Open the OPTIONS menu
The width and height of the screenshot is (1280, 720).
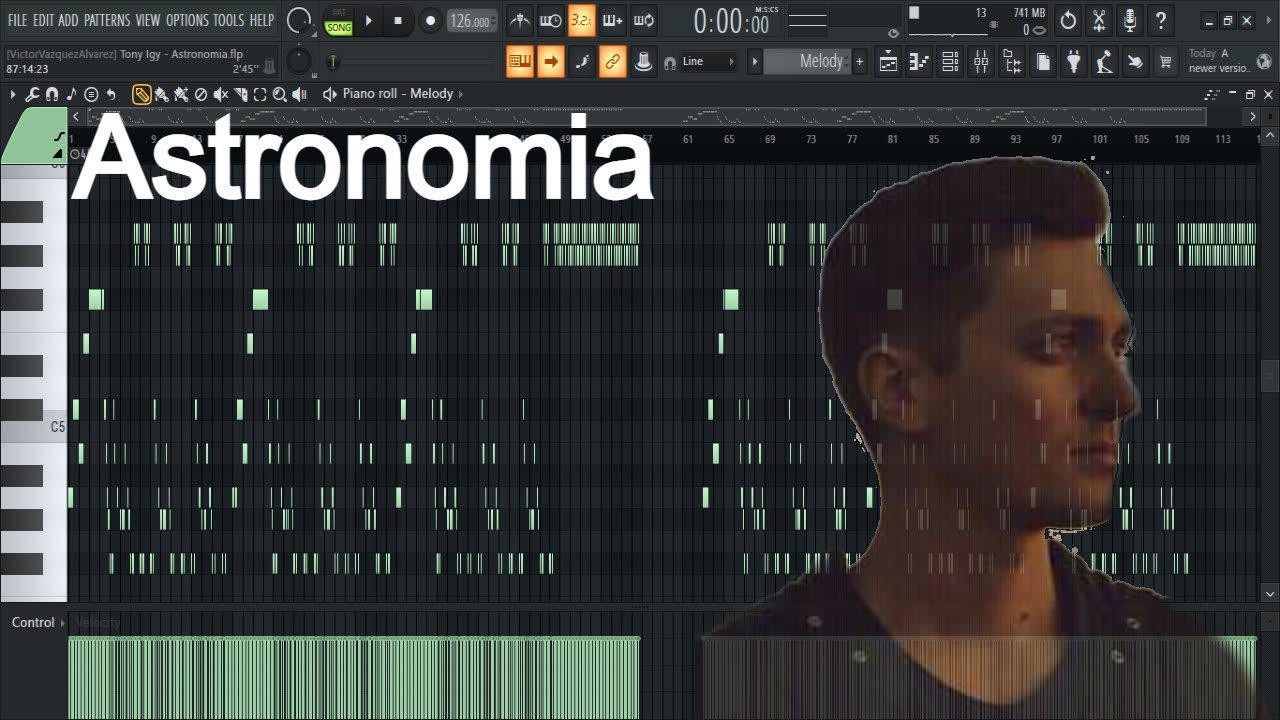pos(187,20)
